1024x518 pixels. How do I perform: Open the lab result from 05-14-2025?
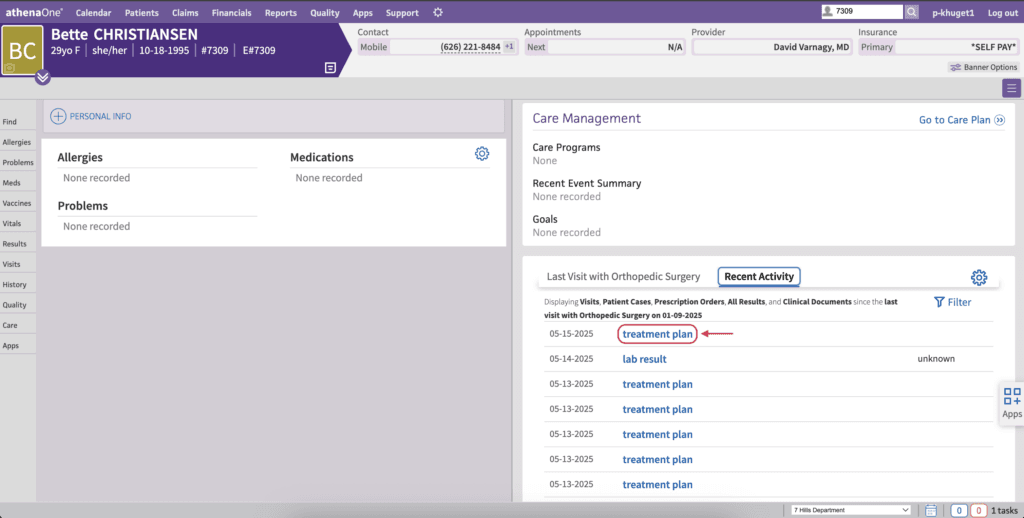tap(644, 359)
